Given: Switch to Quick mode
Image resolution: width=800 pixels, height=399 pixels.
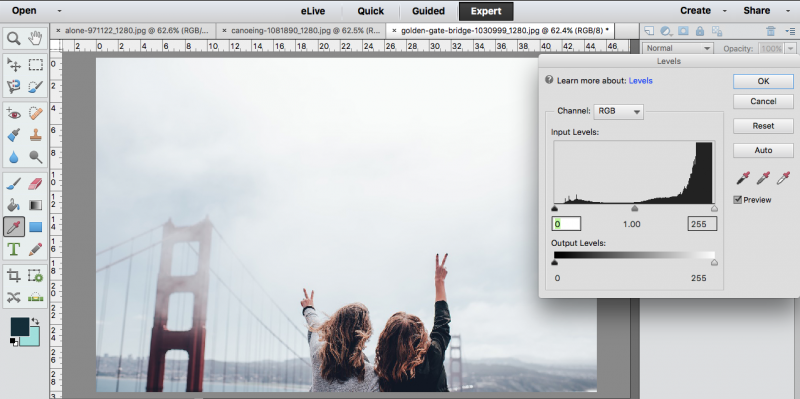Looking at the screenshot, I should coord(370,11).
